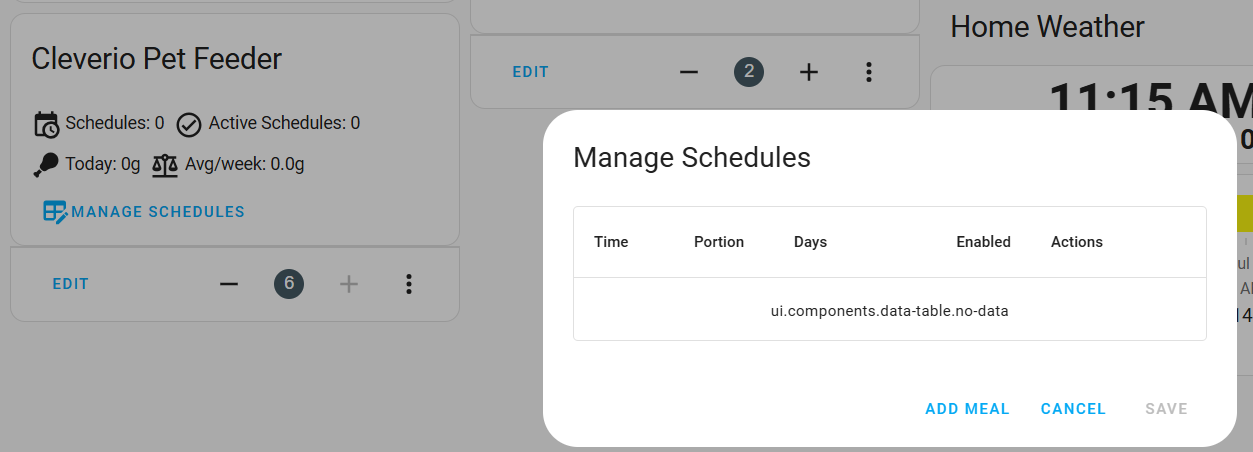Open three-dot menu beside position 2 card
Viewport: 1253px width, 452px height.
[868, 72]
